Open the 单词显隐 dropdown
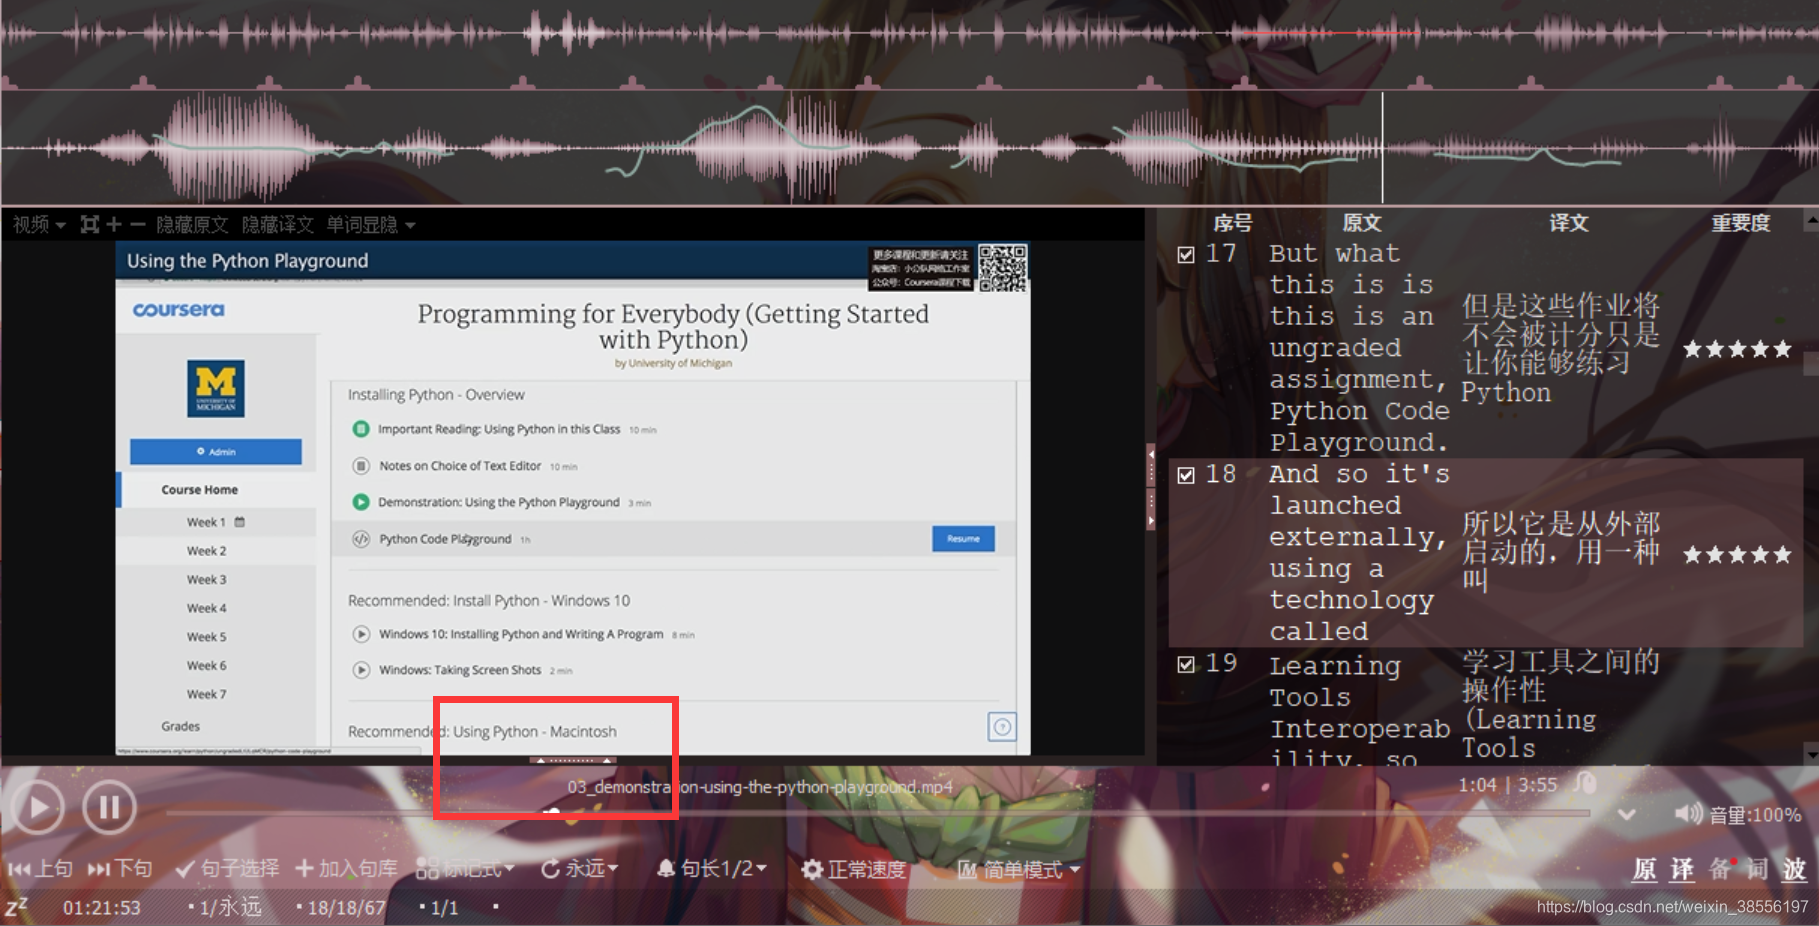Screen dimensions: 1819x926 [x=371, y=225]
